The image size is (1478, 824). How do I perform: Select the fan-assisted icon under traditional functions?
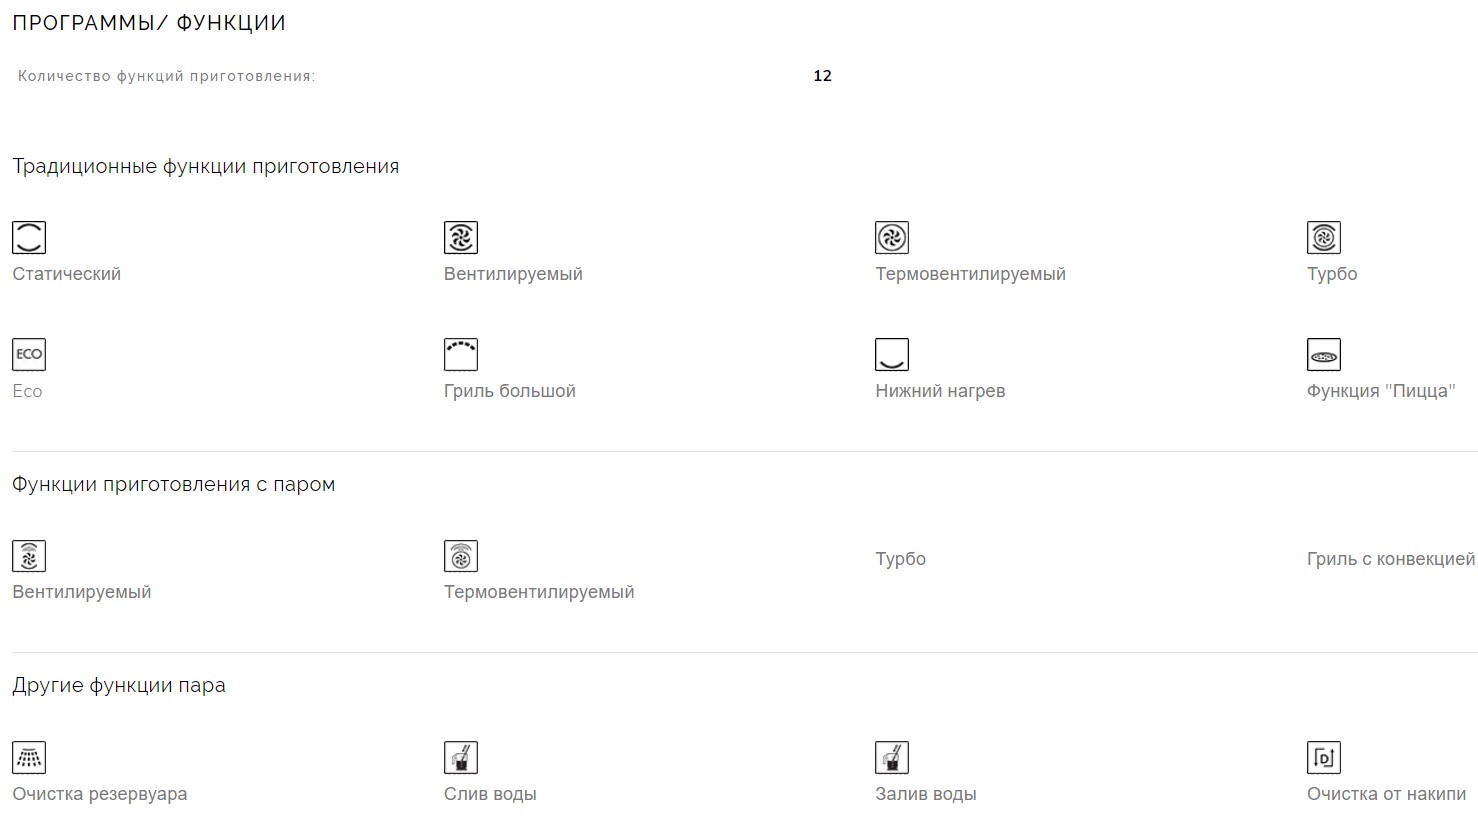[x=461, y=238]
